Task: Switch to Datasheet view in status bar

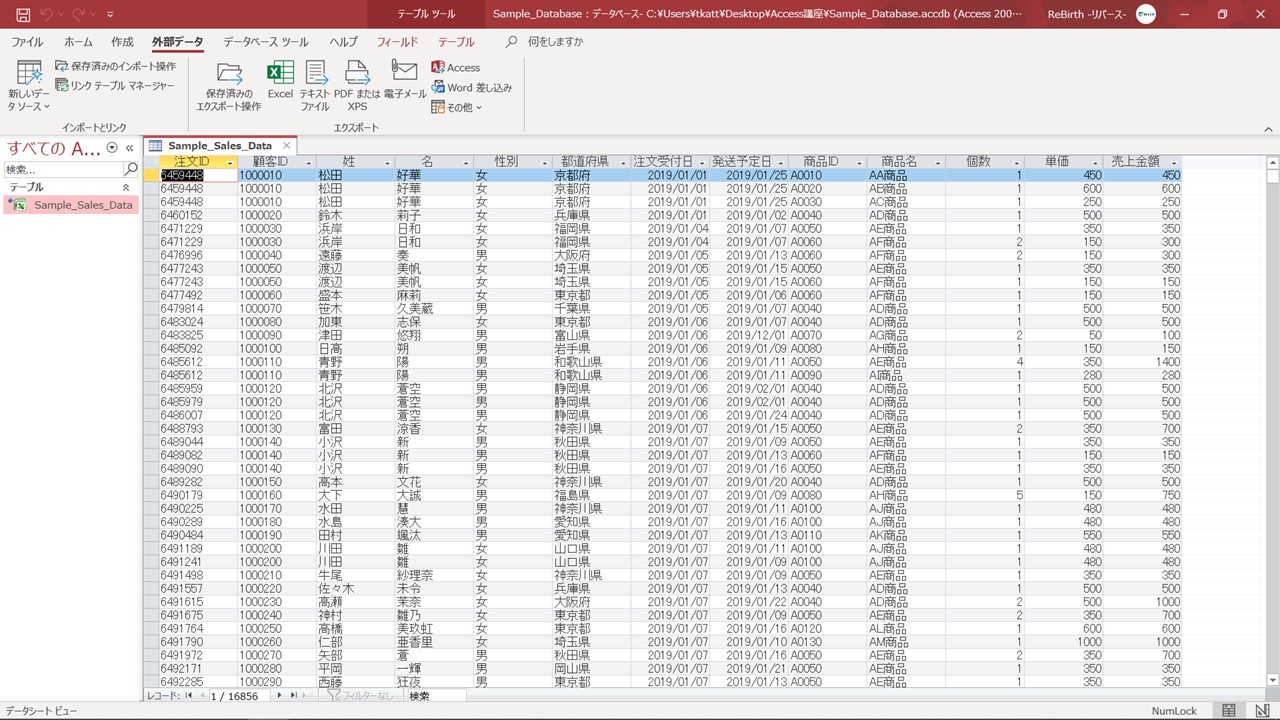Action: 1229,711
